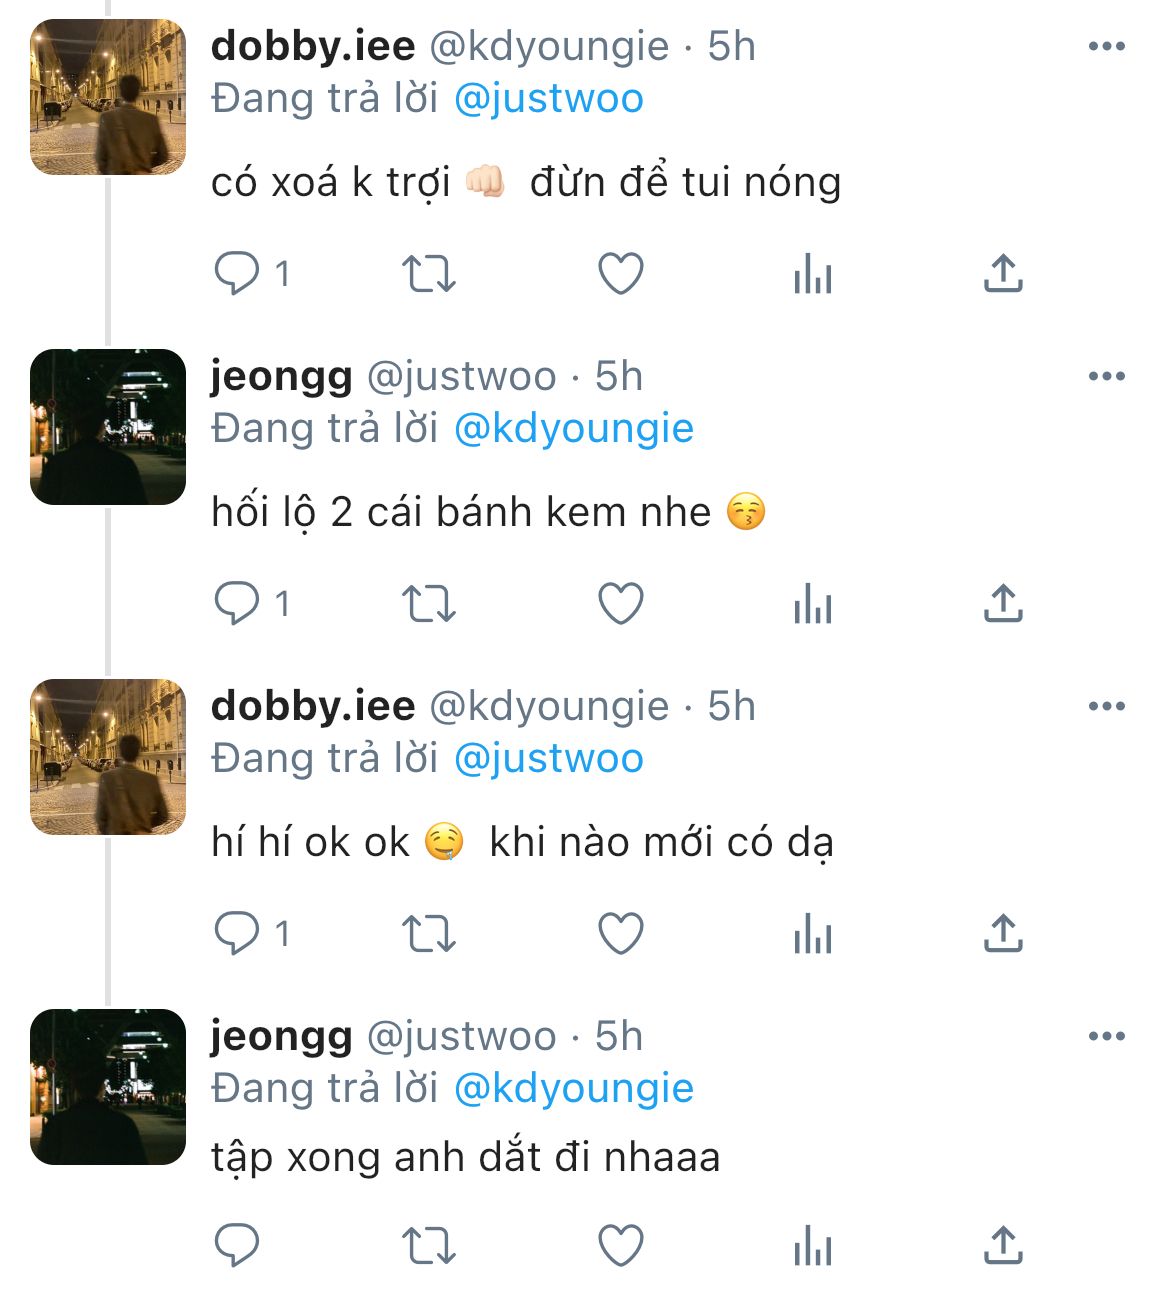Like the "hối lộ 2 cái bánh kem" tweet
This screenshot has height=1292, width=1170.
620,603
